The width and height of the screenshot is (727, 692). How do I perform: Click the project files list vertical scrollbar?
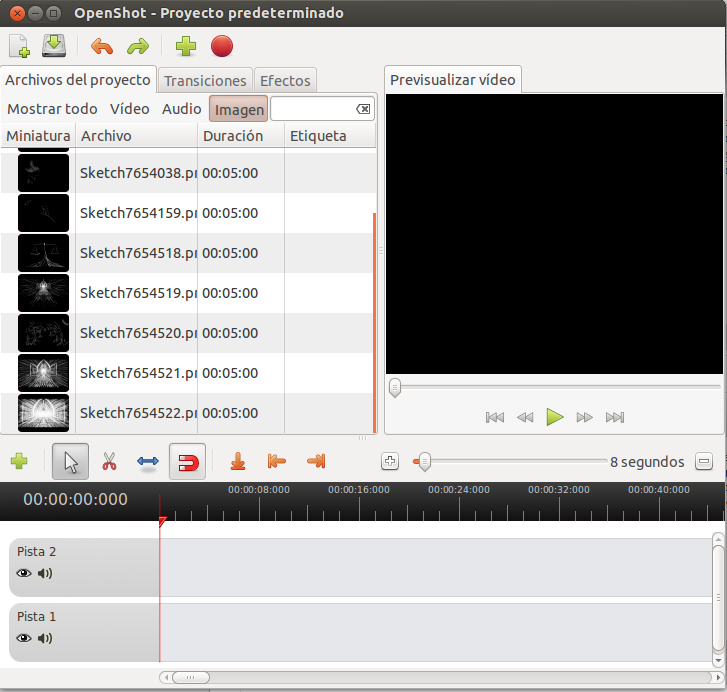[x=374, y=322]
